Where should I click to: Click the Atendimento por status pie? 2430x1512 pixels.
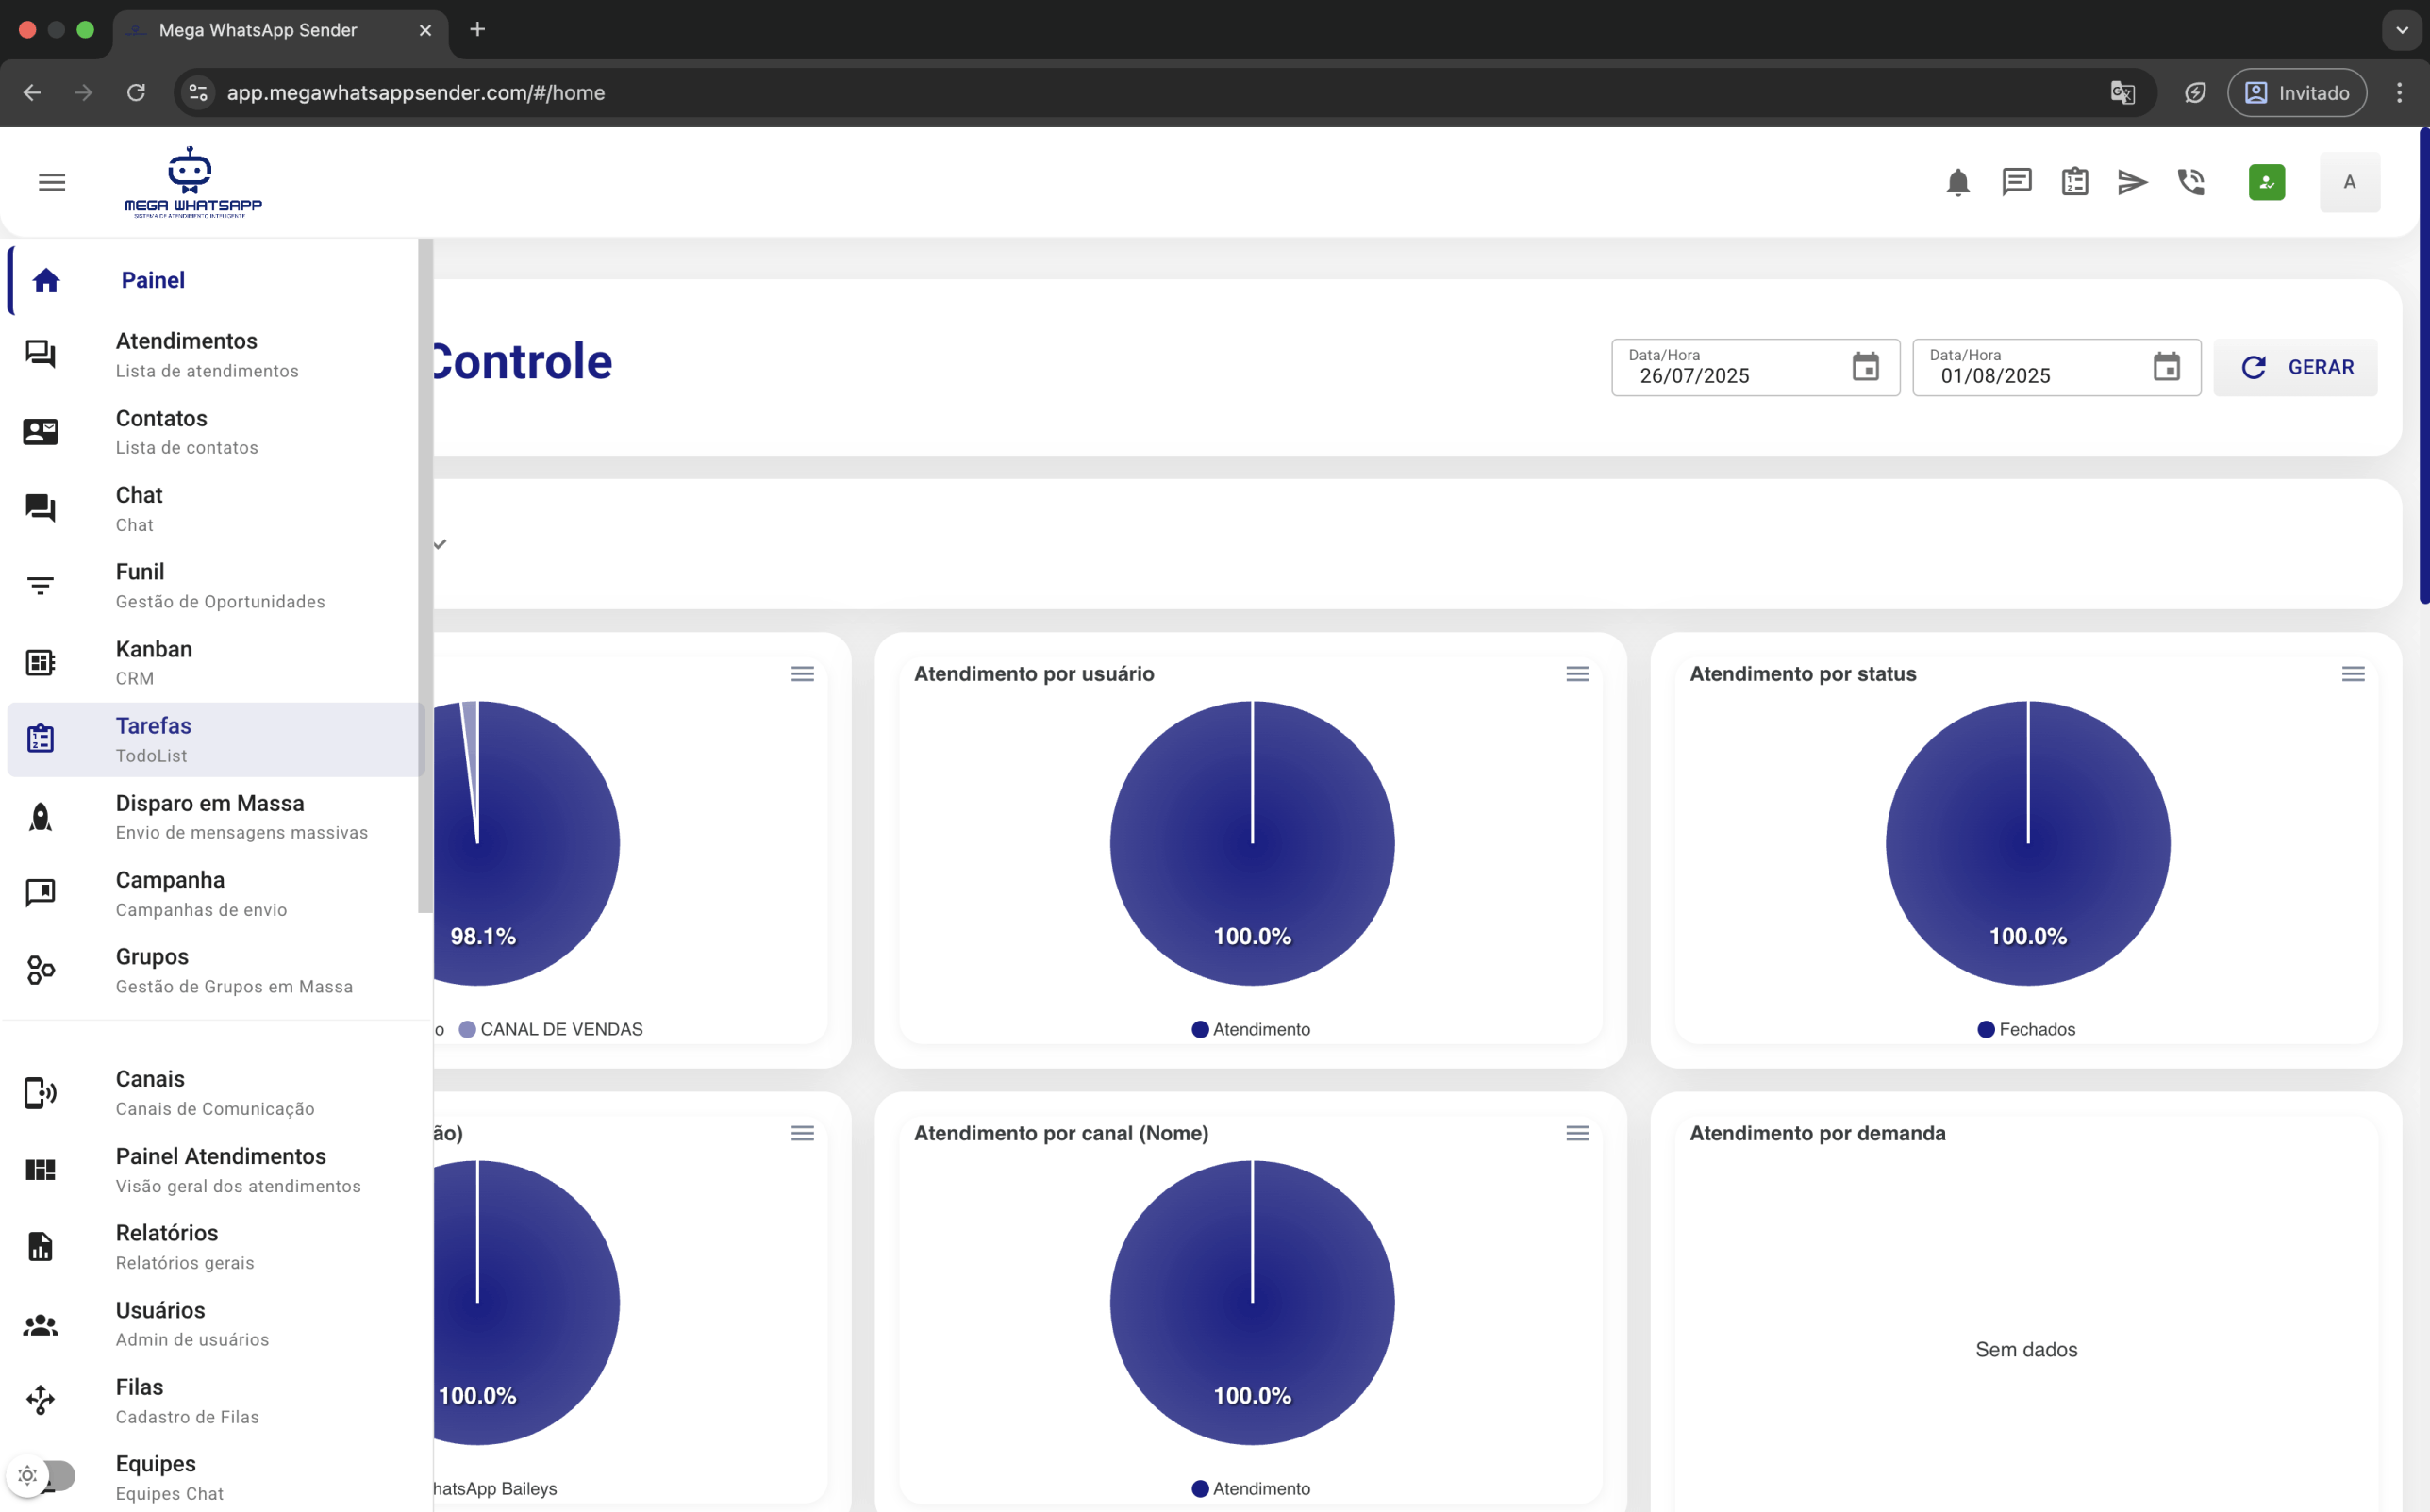coord(2028,843)
